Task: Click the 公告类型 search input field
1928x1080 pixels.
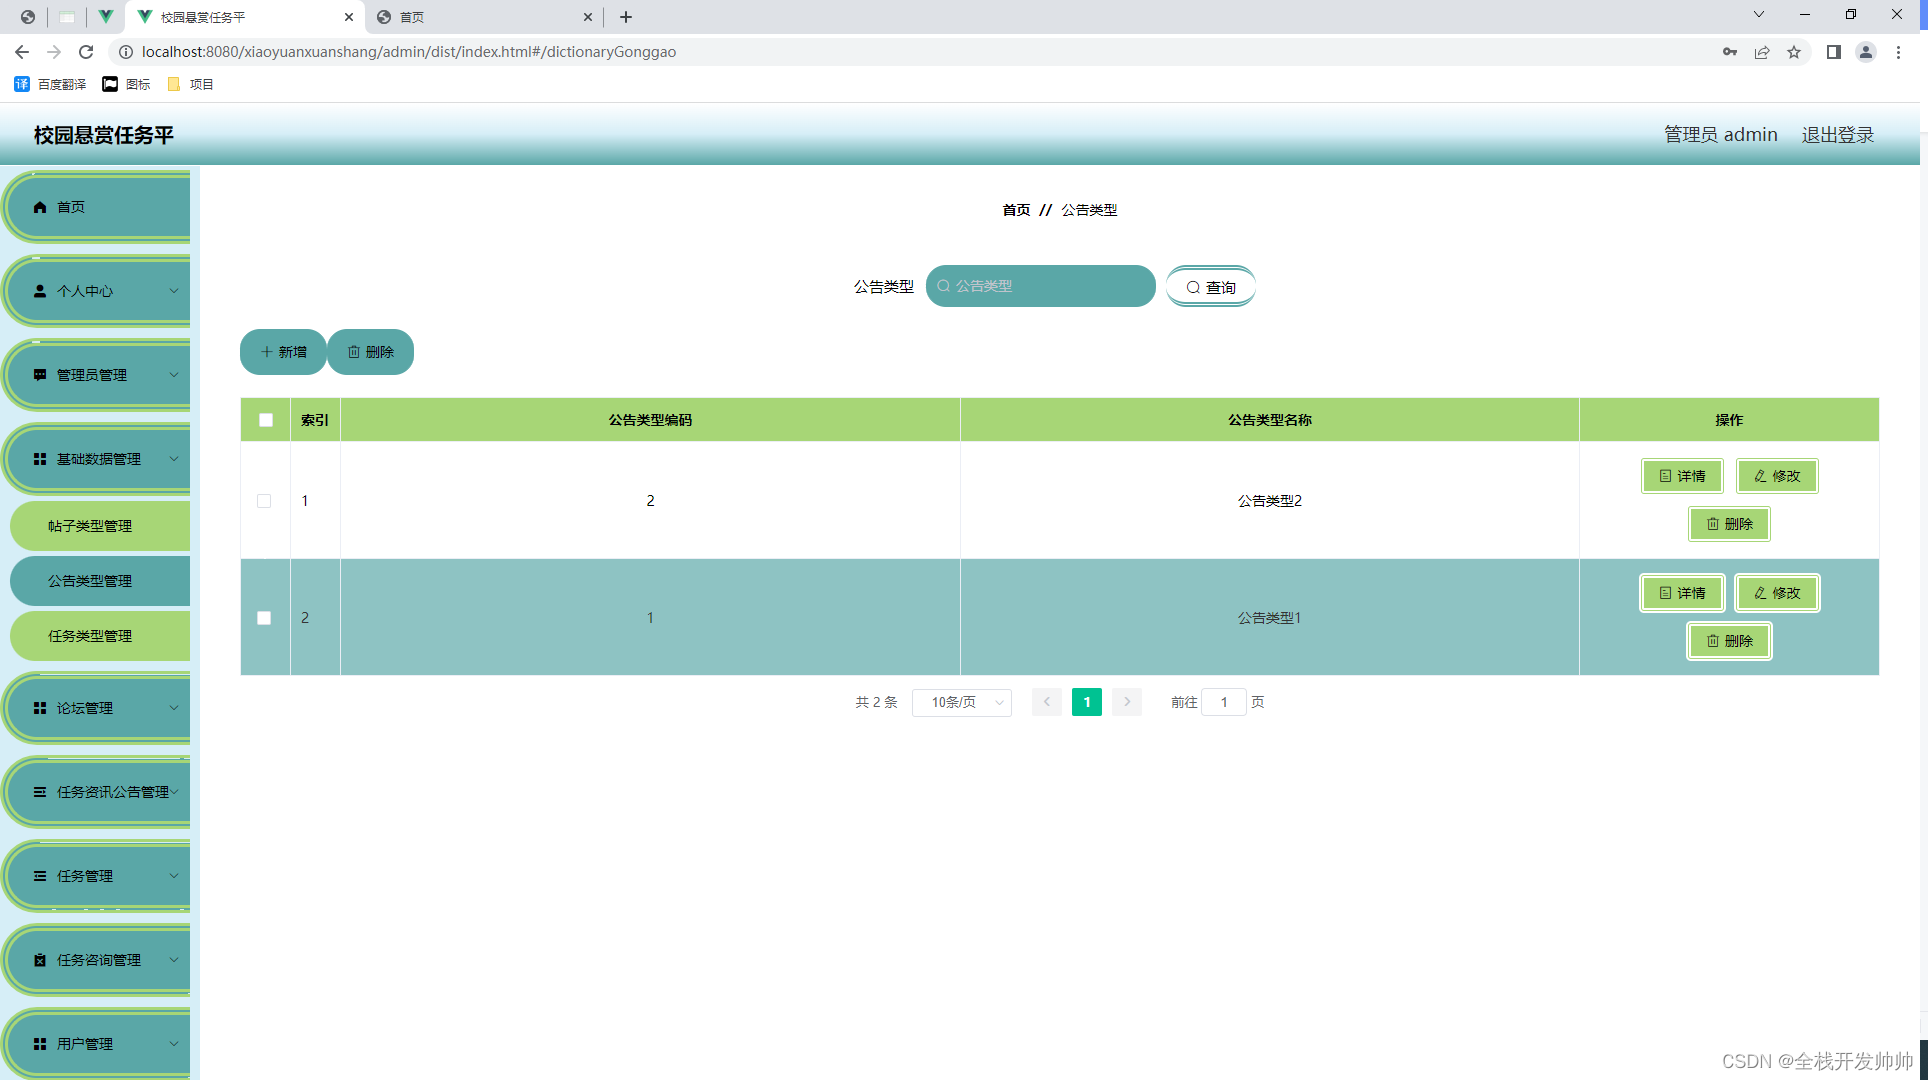Action: [1042, 286]
